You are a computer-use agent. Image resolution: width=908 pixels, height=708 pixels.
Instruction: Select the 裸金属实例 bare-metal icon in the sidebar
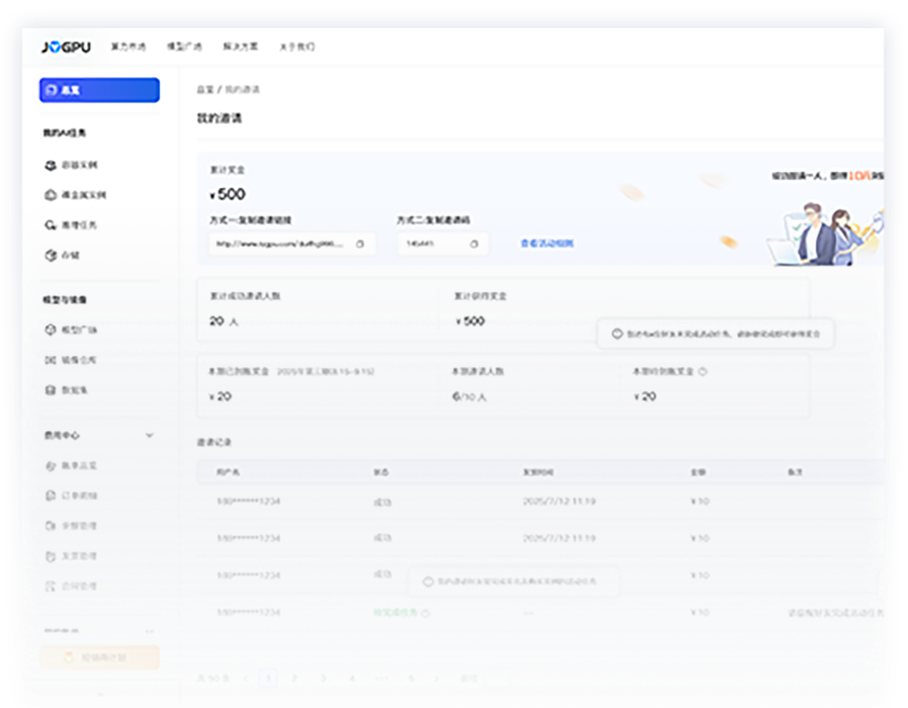[x=51, y=195]
